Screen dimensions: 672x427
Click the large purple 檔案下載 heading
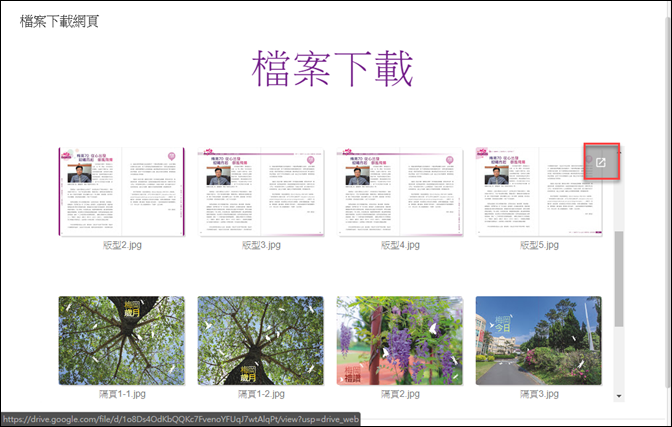pos(332,69)
